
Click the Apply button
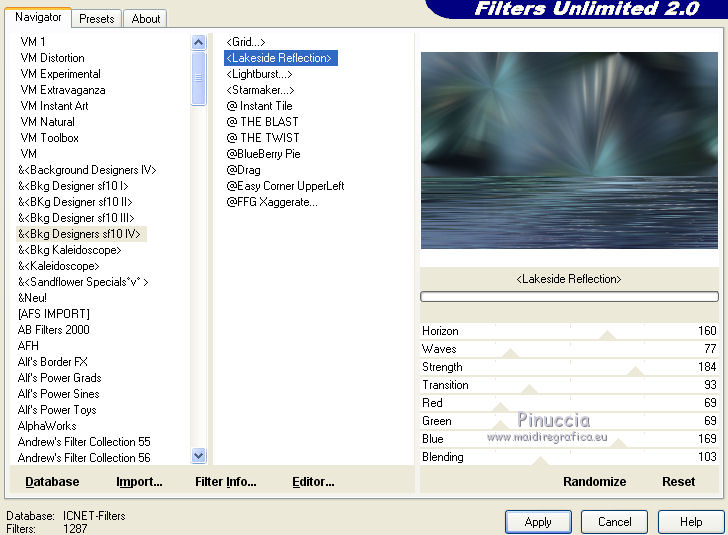(x=538, y=522)
